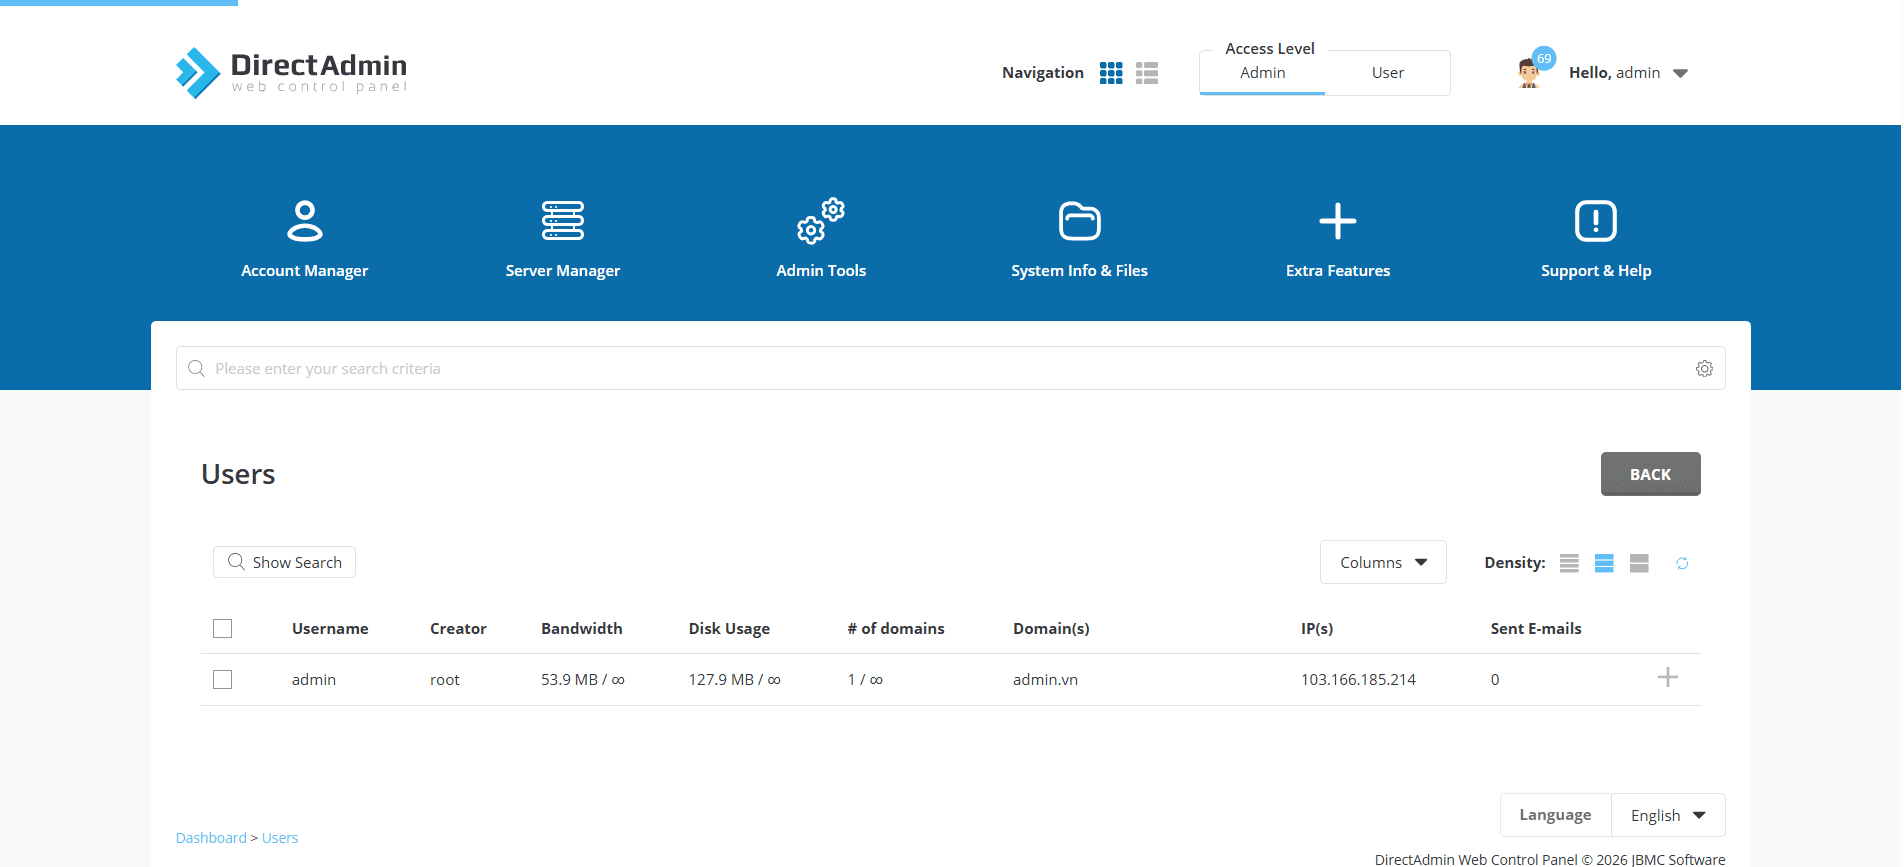Check the admin user row checkbox
The height and width of the screenshot is (867, 1904).
click(223, 680)
